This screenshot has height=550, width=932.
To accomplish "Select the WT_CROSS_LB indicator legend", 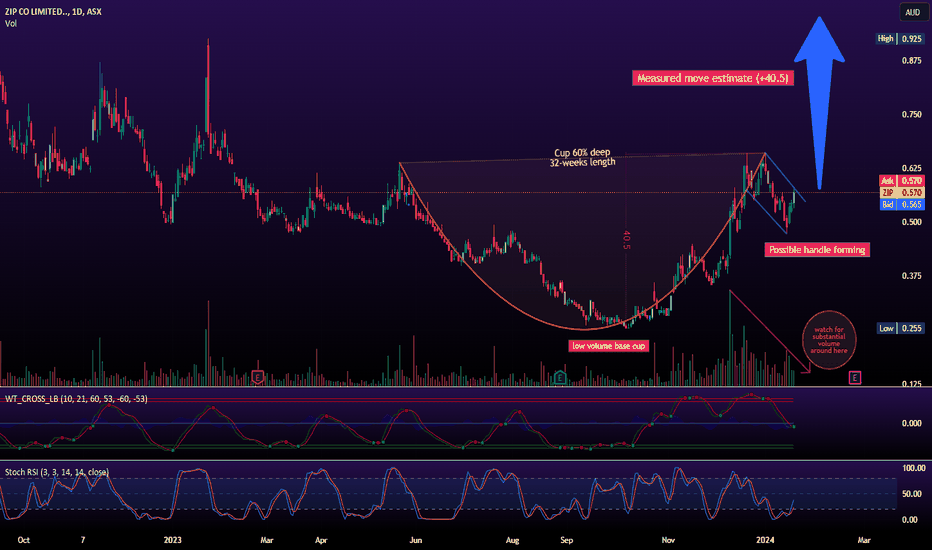I will coord(76,398).
